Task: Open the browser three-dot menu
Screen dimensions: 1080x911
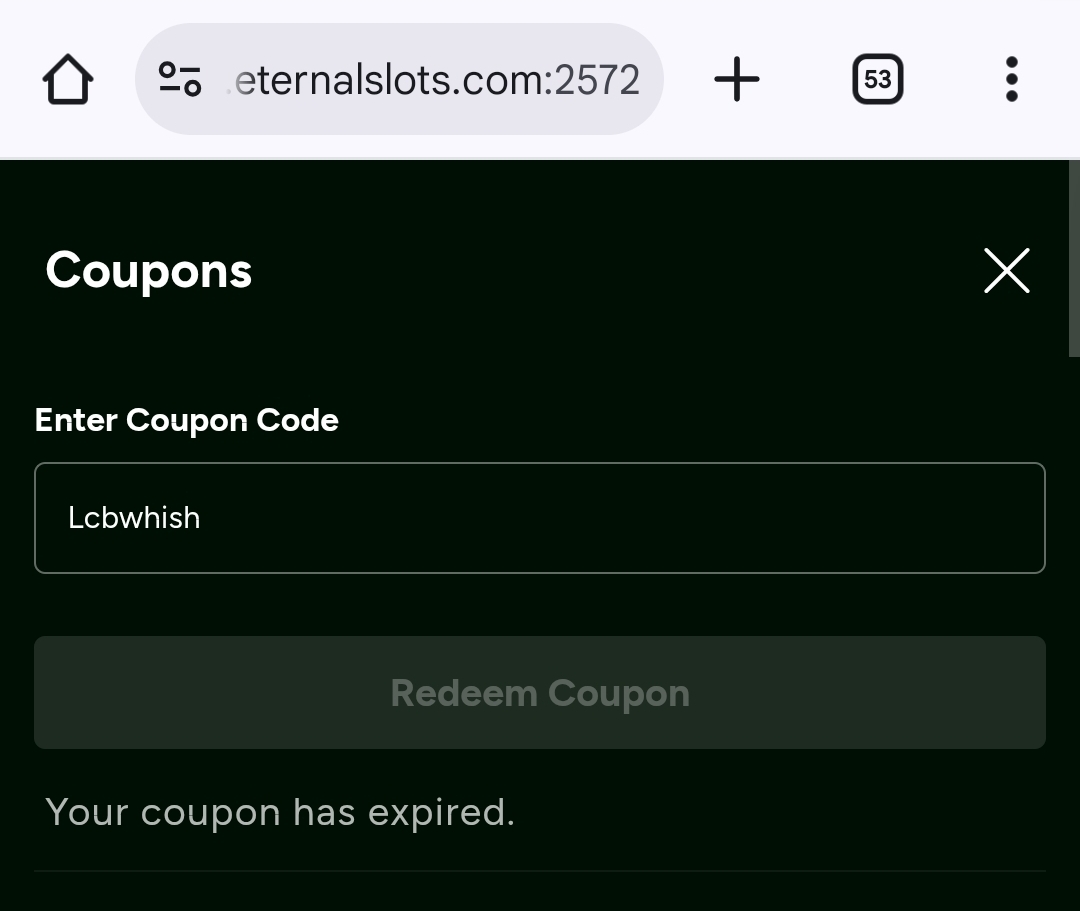Action: pos(1011,79)
